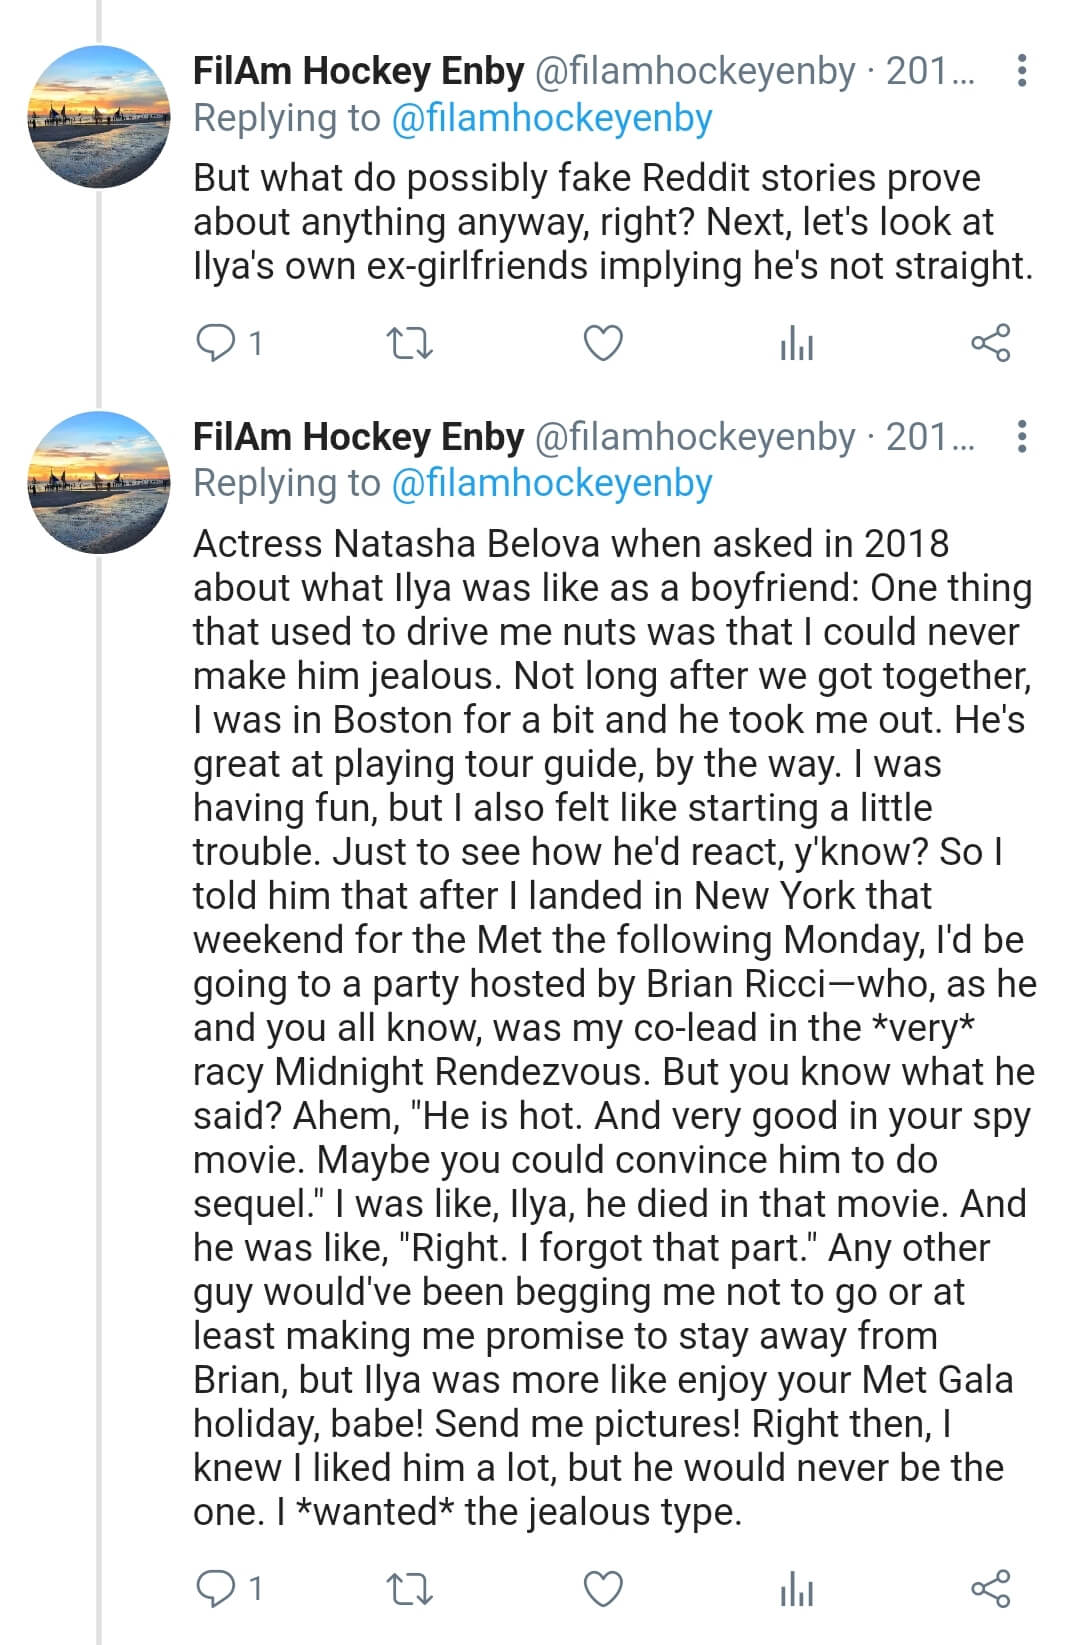Image resolution: width=1080 pixels, height=1645 pixels.
Task: Open the truncated date on the first tweet
Action: (x=930, y=72)
